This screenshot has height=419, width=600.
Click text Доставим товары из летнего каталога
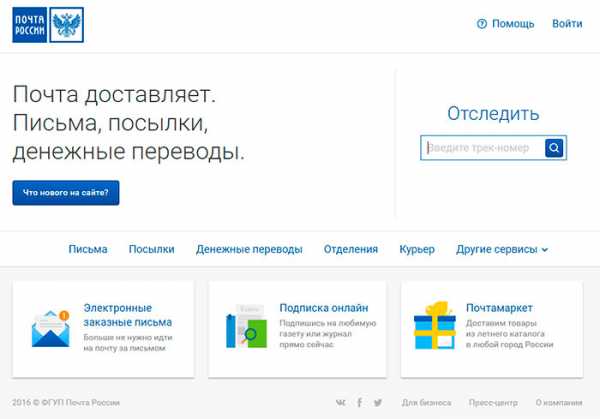point(509,334)
